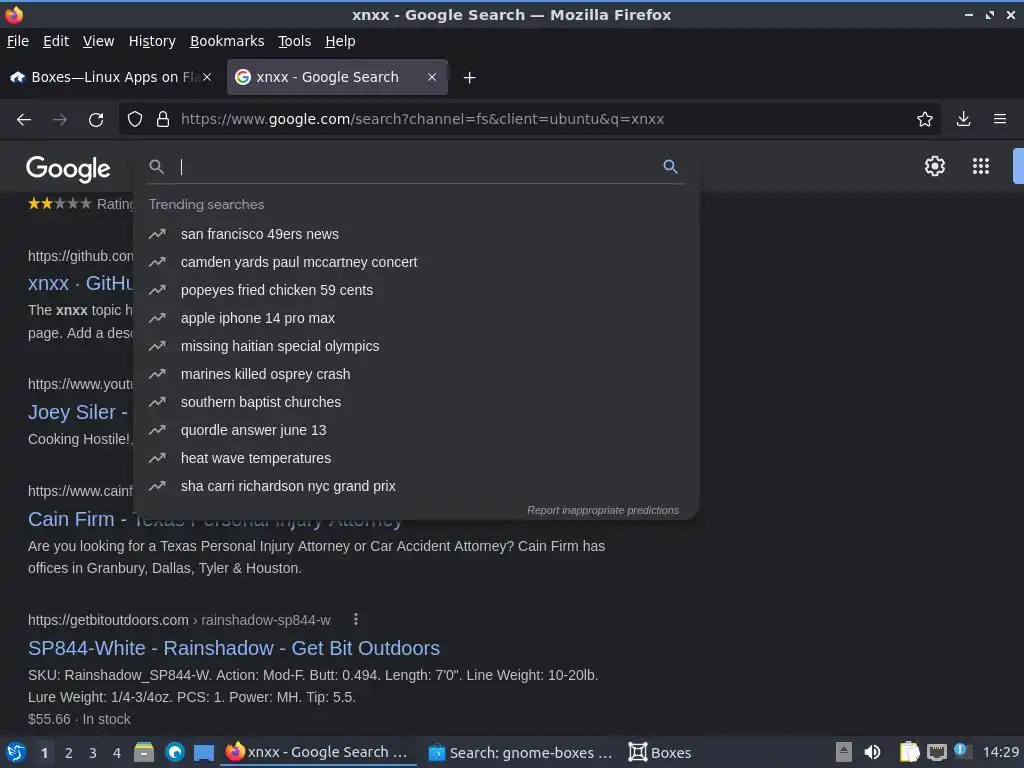Open a new tab with the plus button

coord(470,78)
